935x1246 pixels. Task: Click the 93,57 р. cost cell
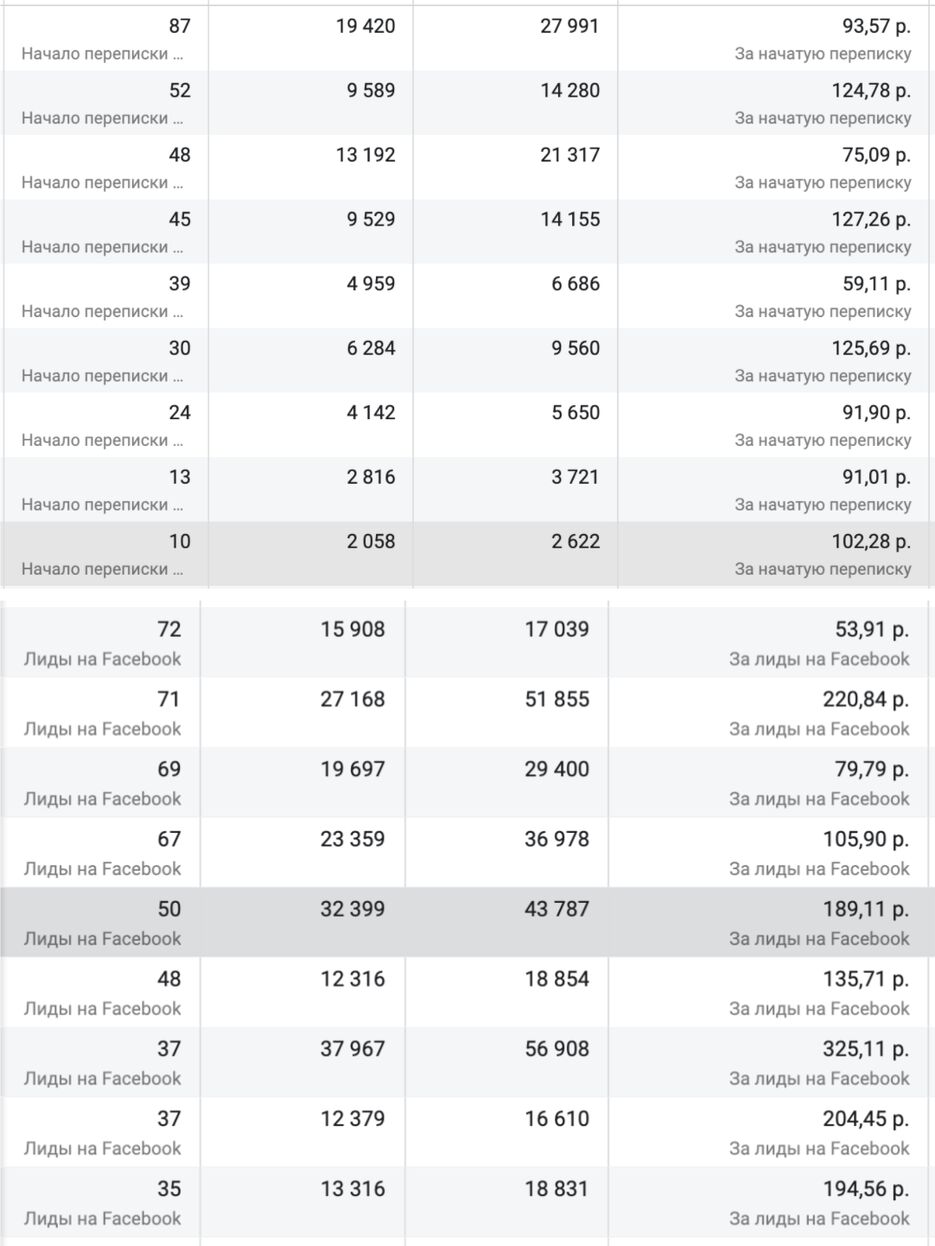click(x=876, y=27)
